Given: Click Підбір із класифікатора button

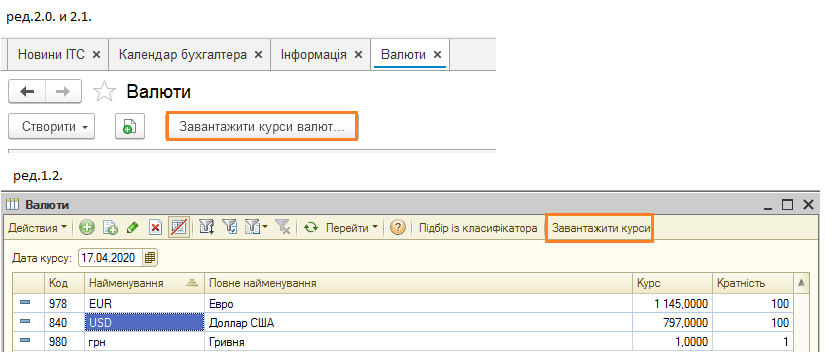Looking at the screenshot, I should 478,228.
